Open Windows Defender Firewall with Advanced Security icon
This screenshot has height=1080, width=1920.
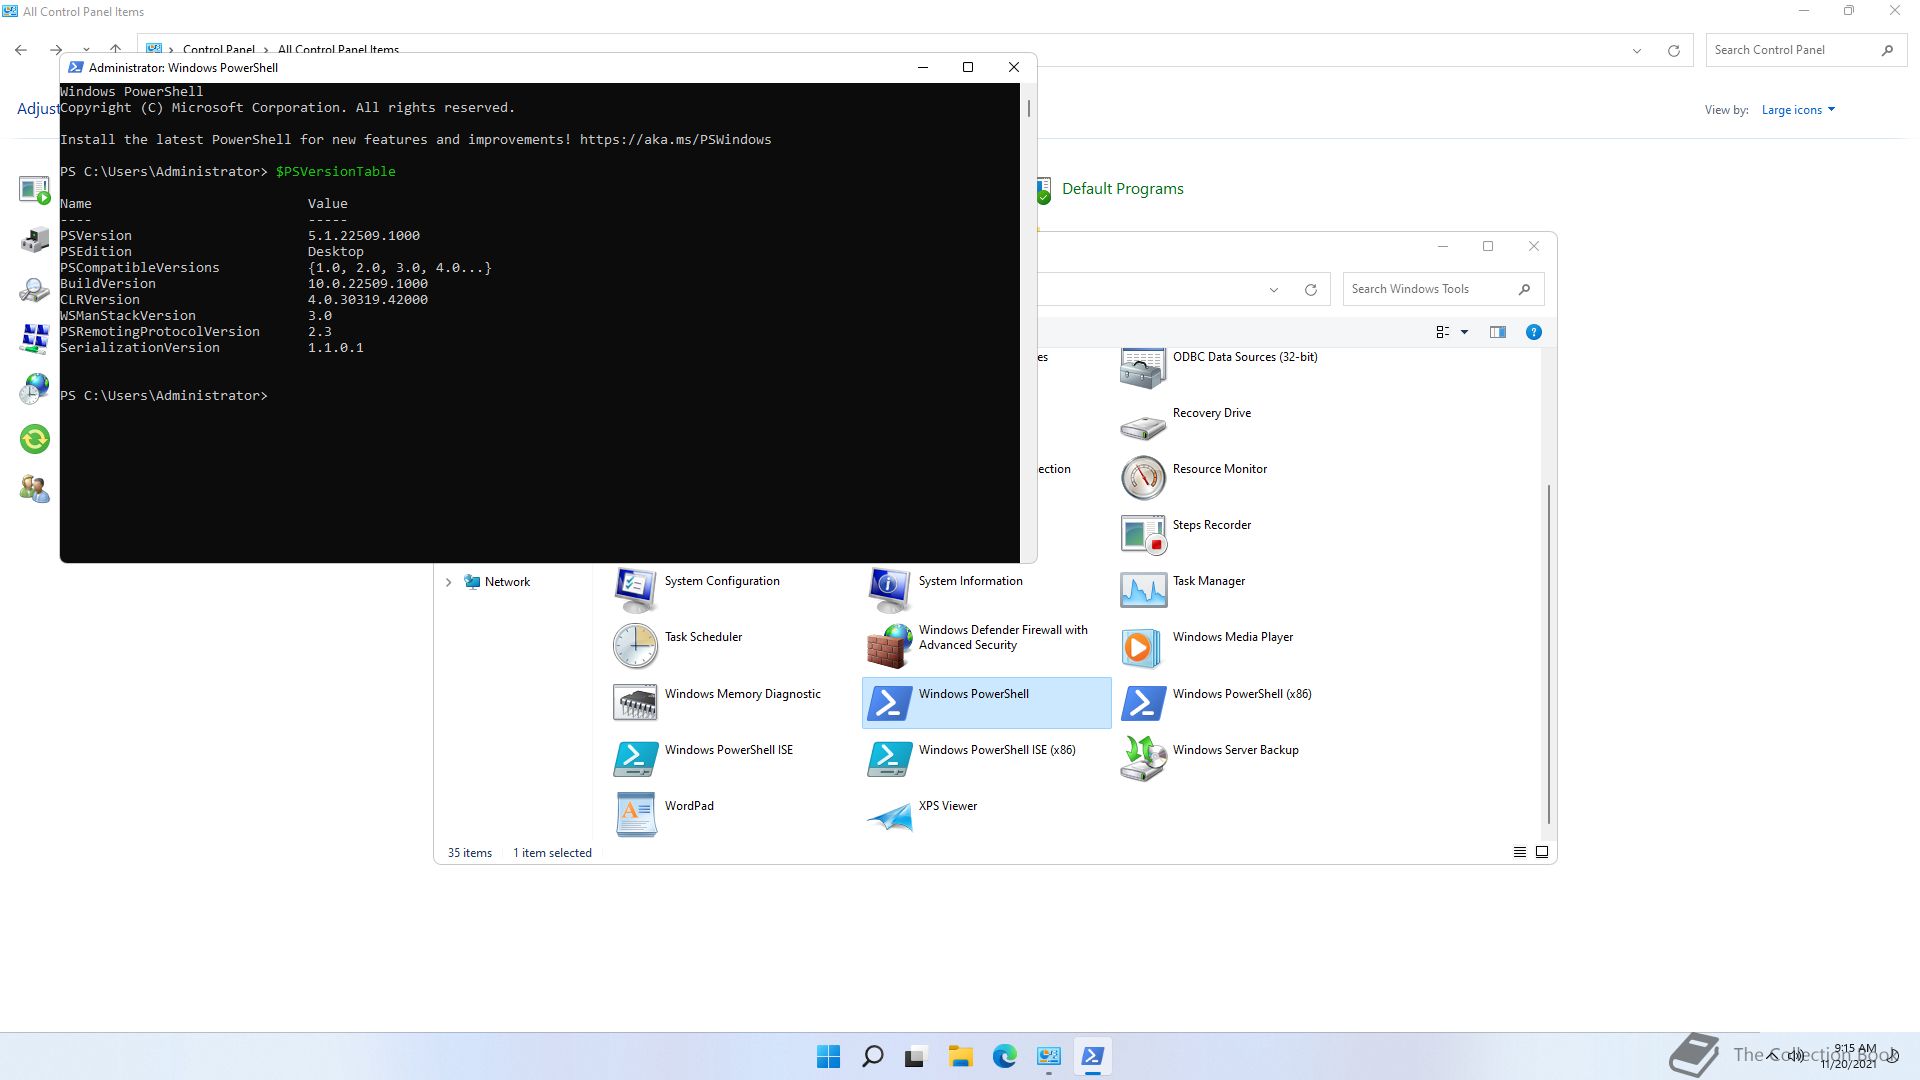point(889,647)
